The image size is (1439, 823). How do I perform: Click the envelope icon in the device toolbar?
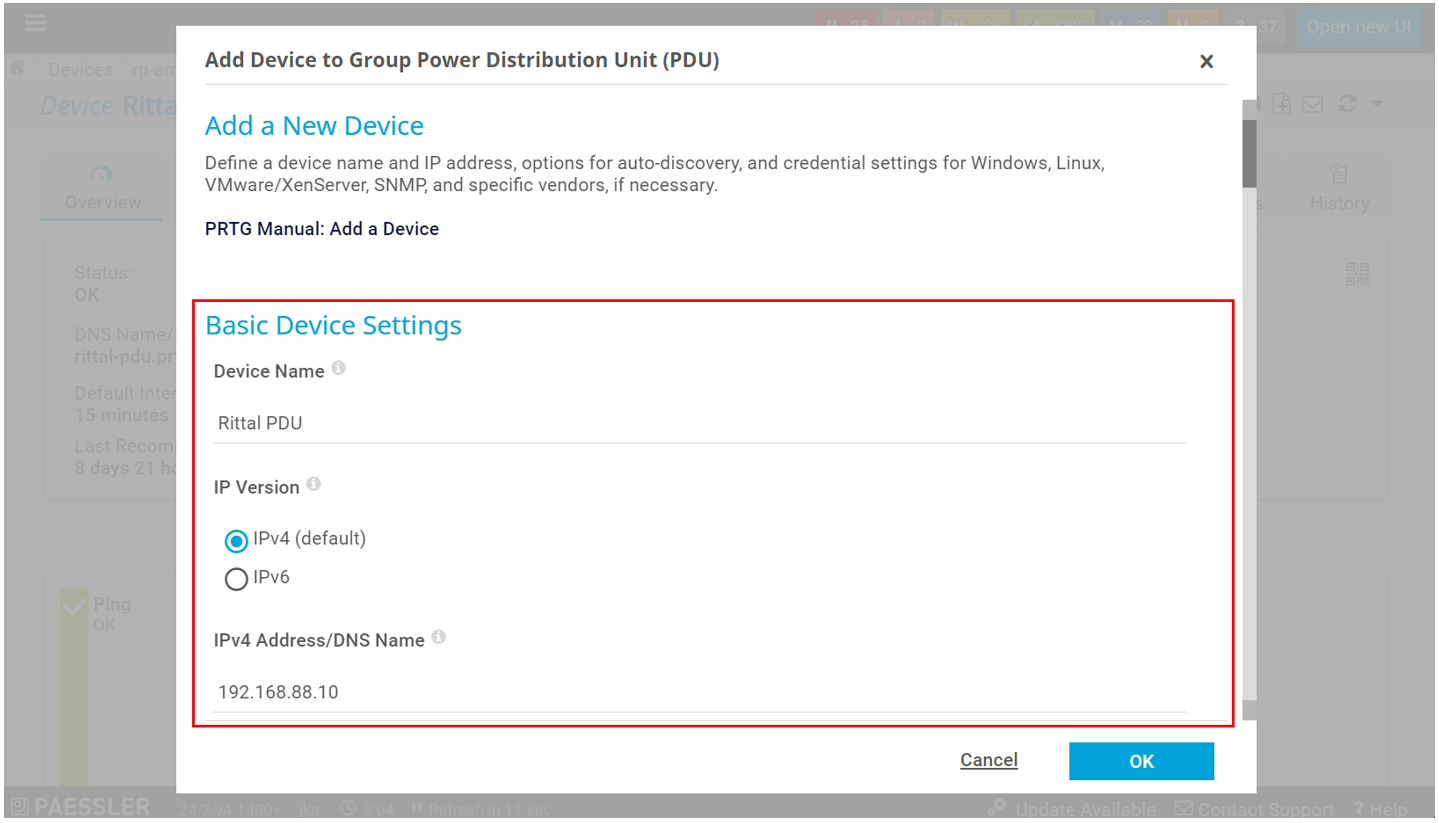pos(1312,105)
